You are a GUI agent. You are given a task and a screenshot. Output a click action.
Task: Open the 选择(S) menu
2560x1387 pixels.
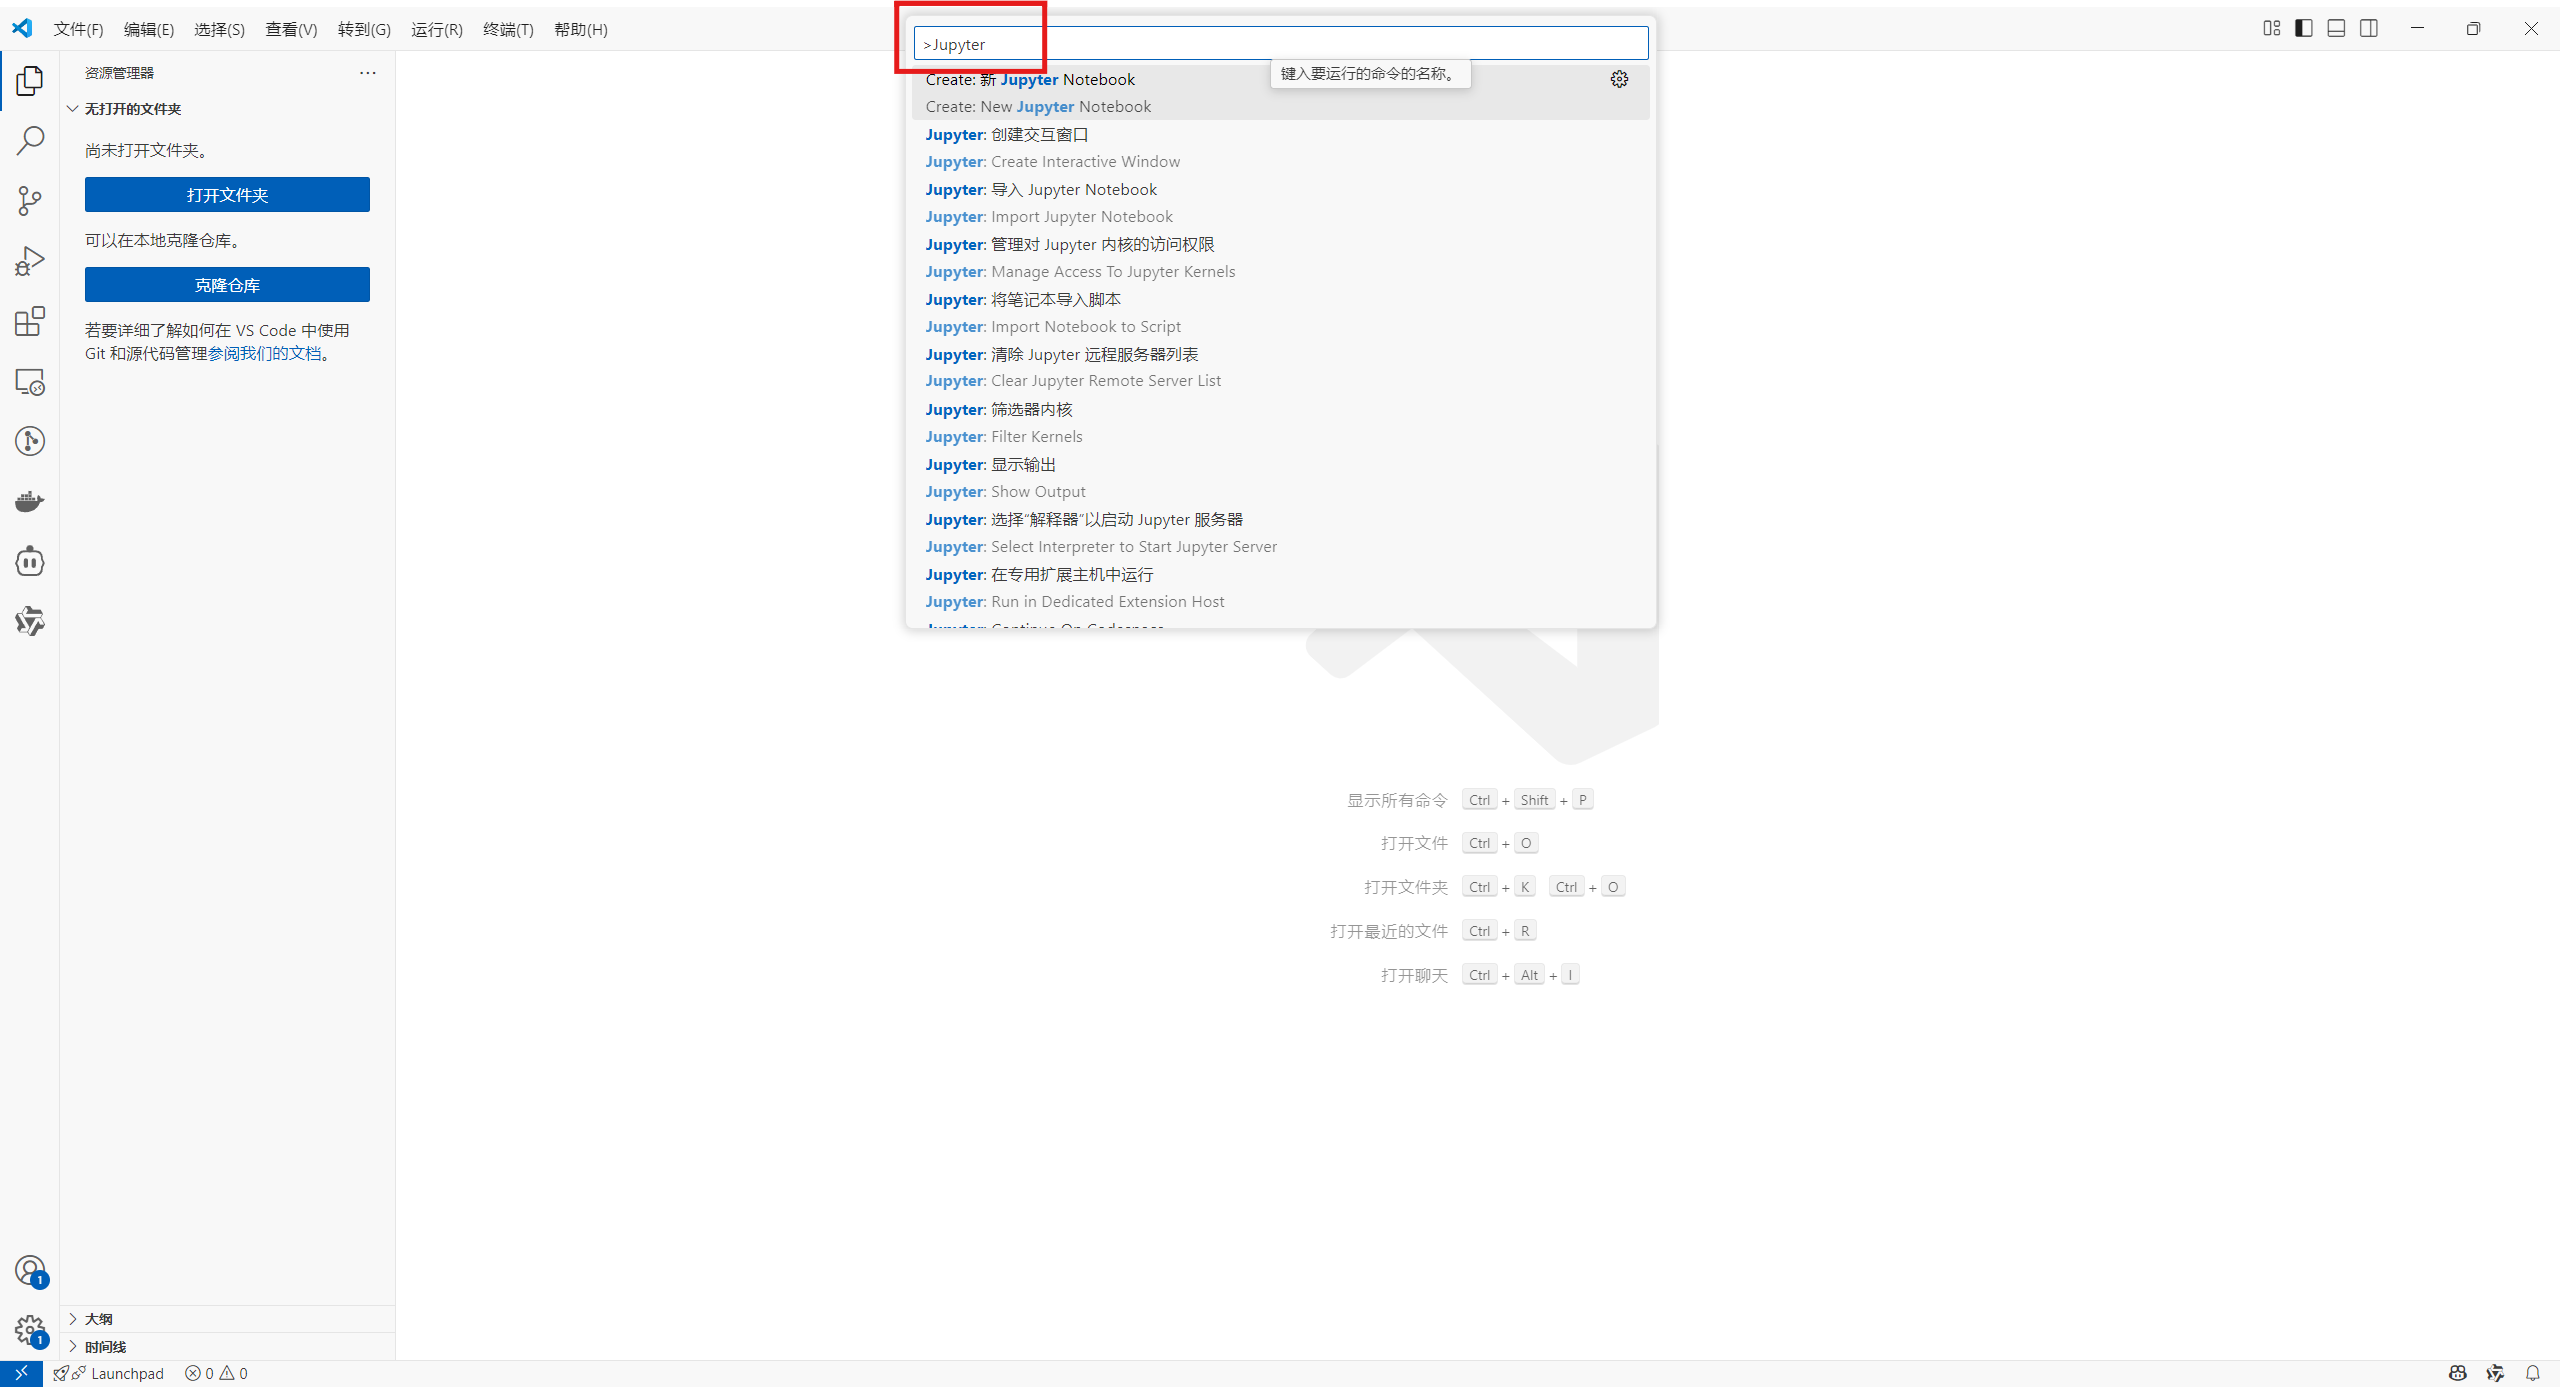[x=219, y=29]
